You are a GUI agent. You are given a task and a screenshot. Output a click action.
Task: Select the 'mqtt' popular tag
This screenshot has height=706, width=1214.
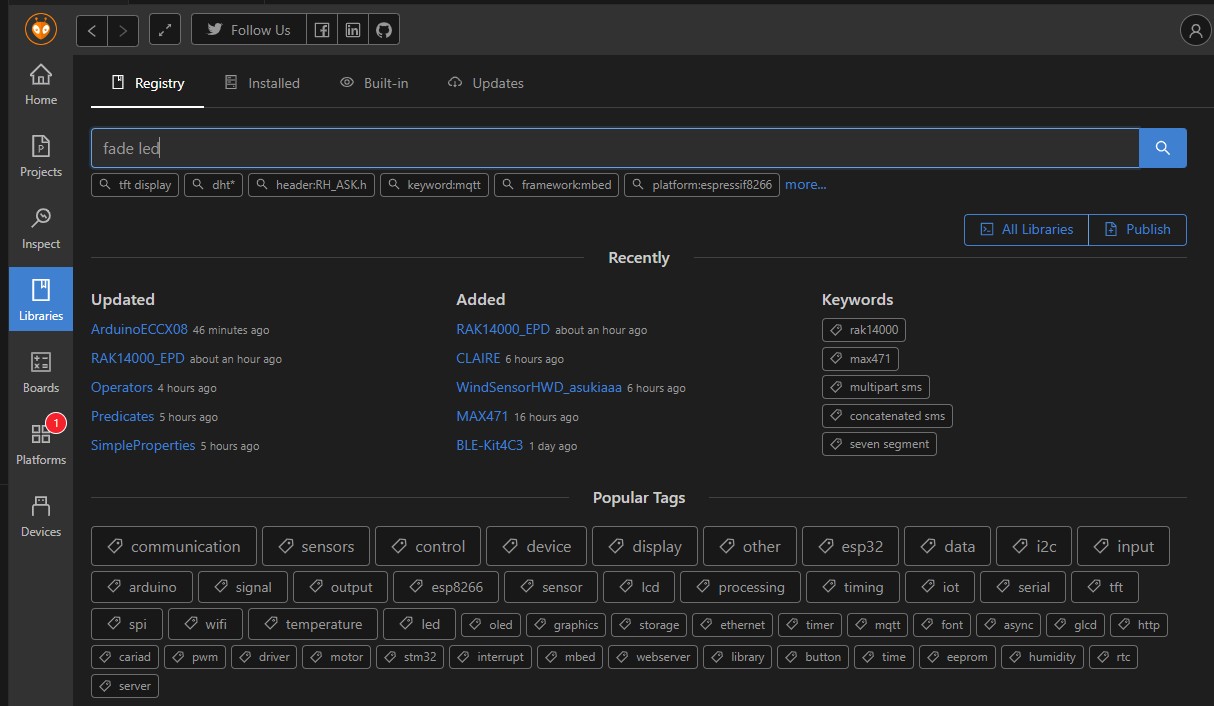point(877,625)
